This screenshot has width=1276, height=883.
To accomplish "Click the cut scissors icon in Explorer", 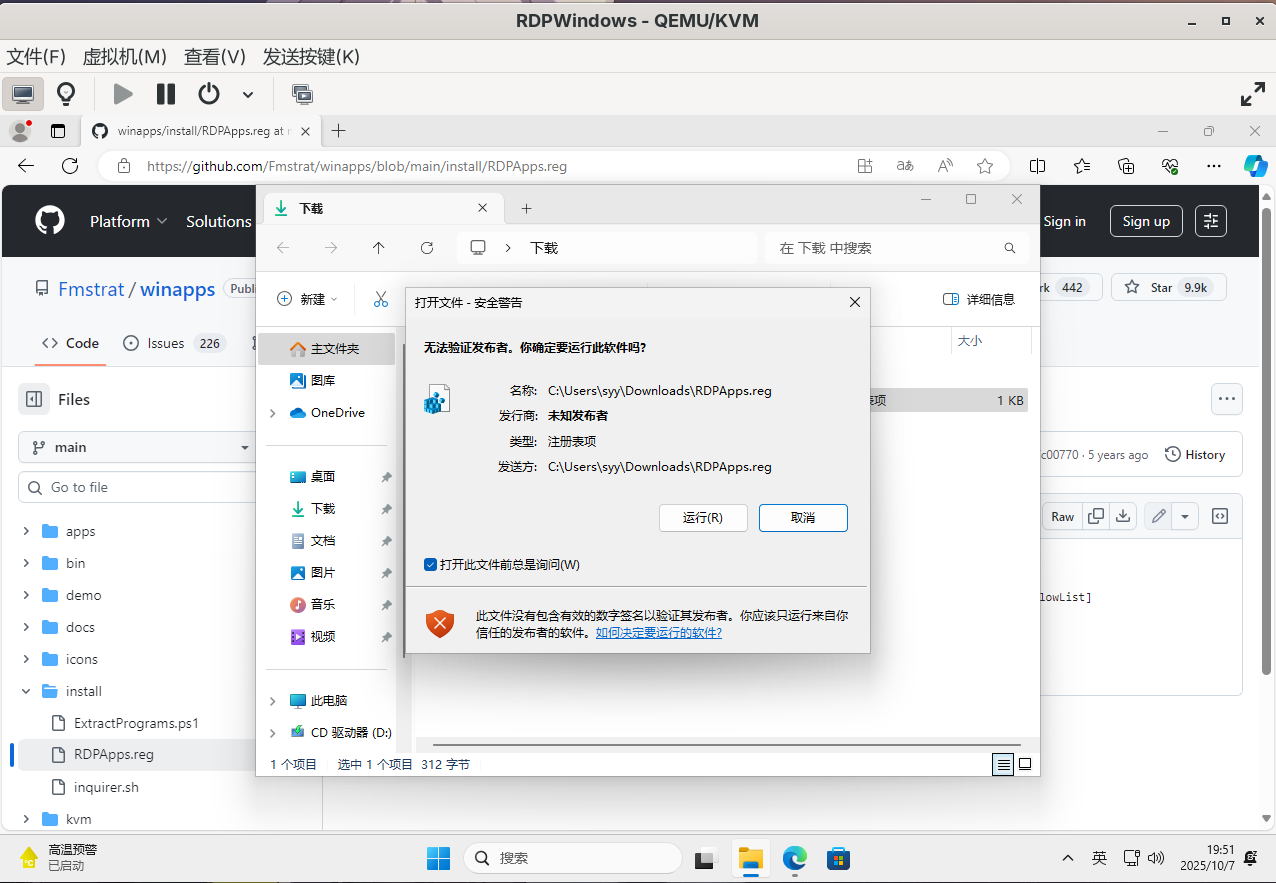I will (x=381, y=299).
